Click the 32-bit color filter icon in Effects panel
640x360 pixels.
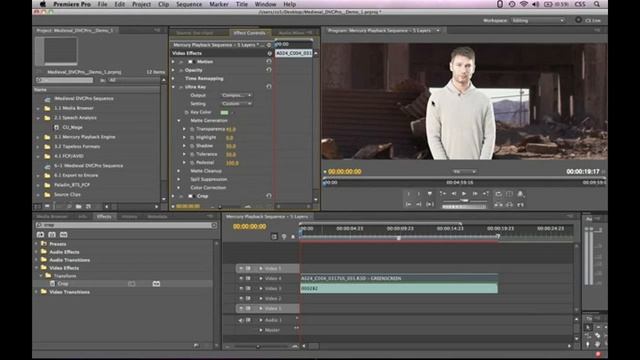tap(52, 235)
